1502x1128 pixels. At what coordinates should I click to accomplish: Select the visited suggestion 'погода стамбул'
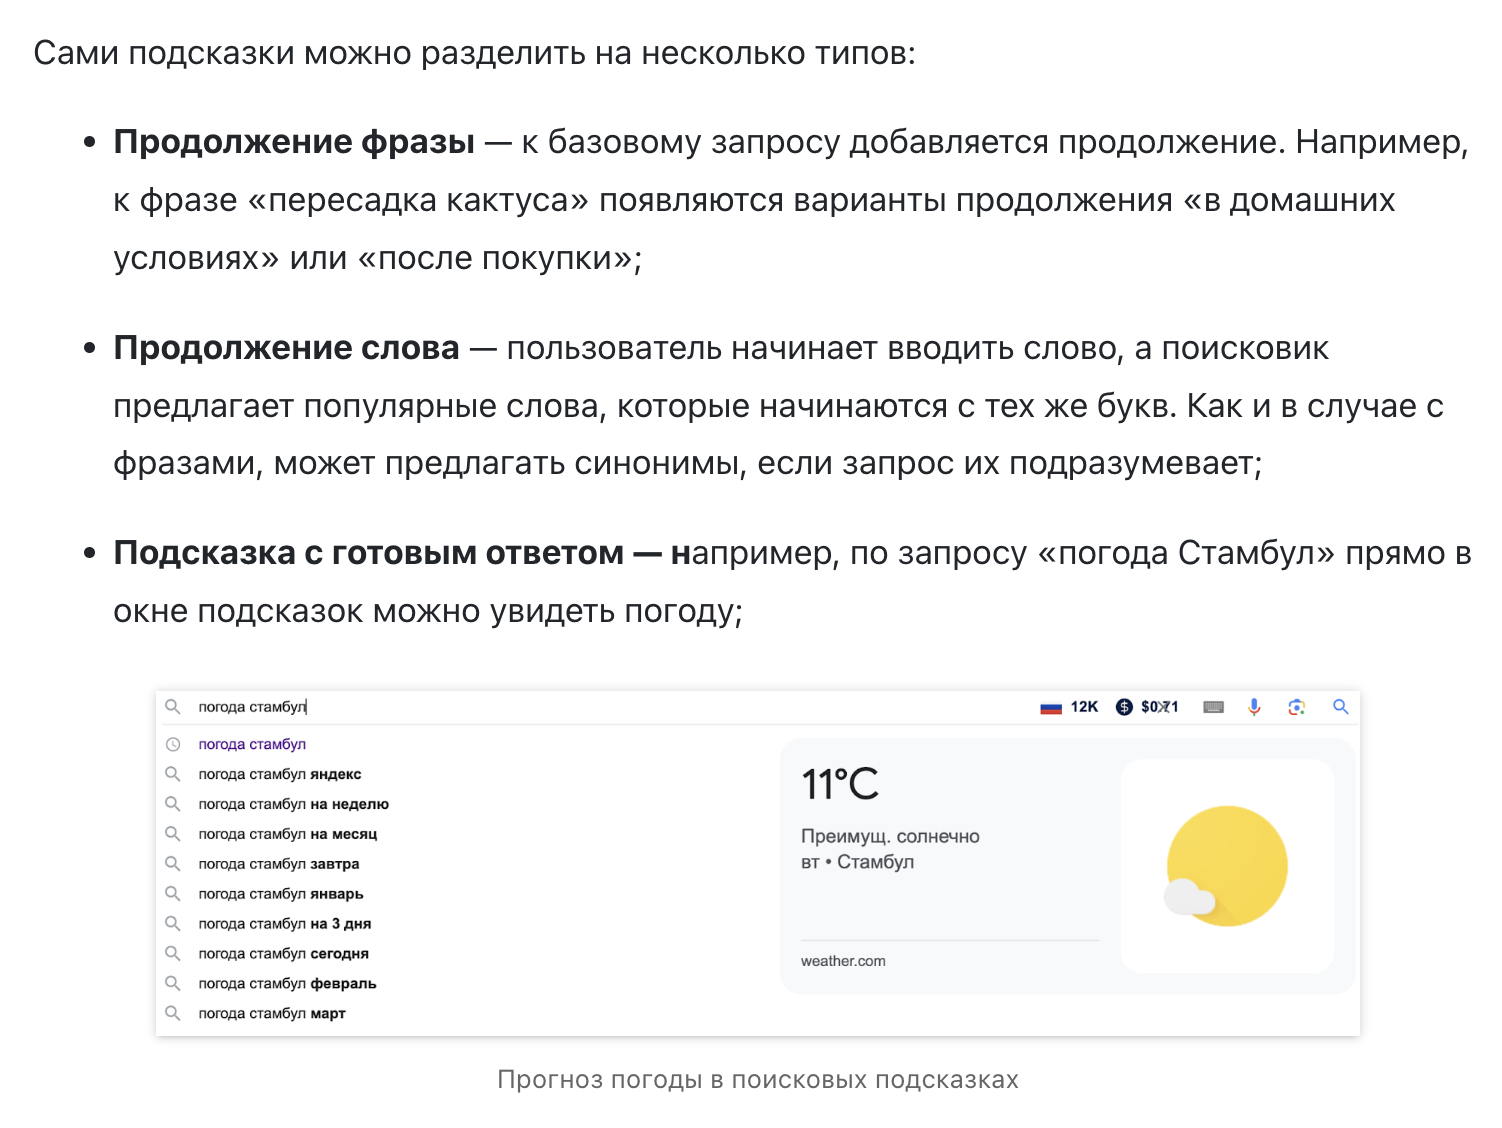(251, 744)
